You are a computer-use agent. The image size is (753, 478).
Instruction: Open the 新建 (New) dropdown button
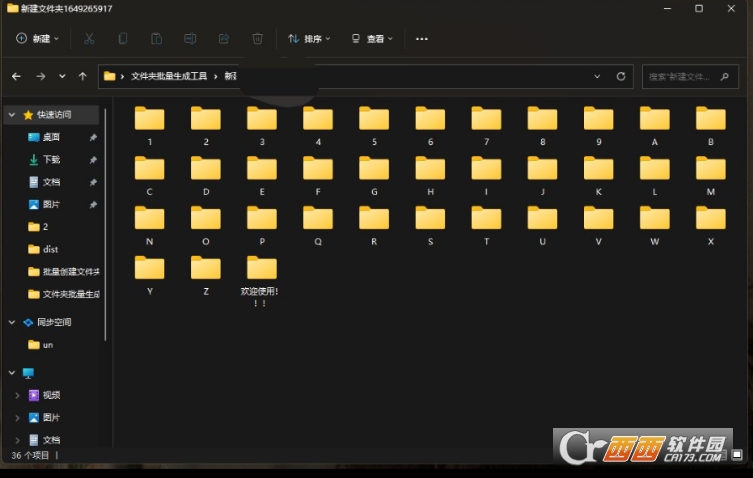38,39
